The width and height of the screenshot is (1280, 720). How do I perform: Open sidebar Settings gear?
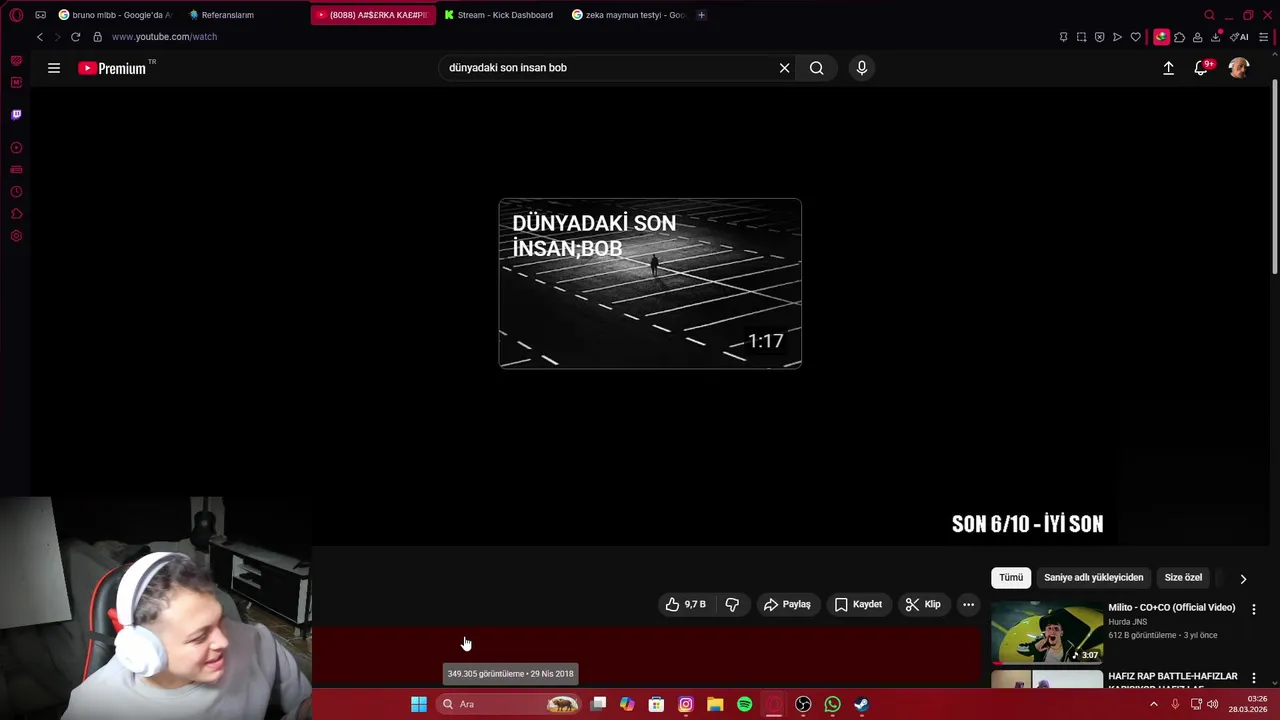point(16,236)
